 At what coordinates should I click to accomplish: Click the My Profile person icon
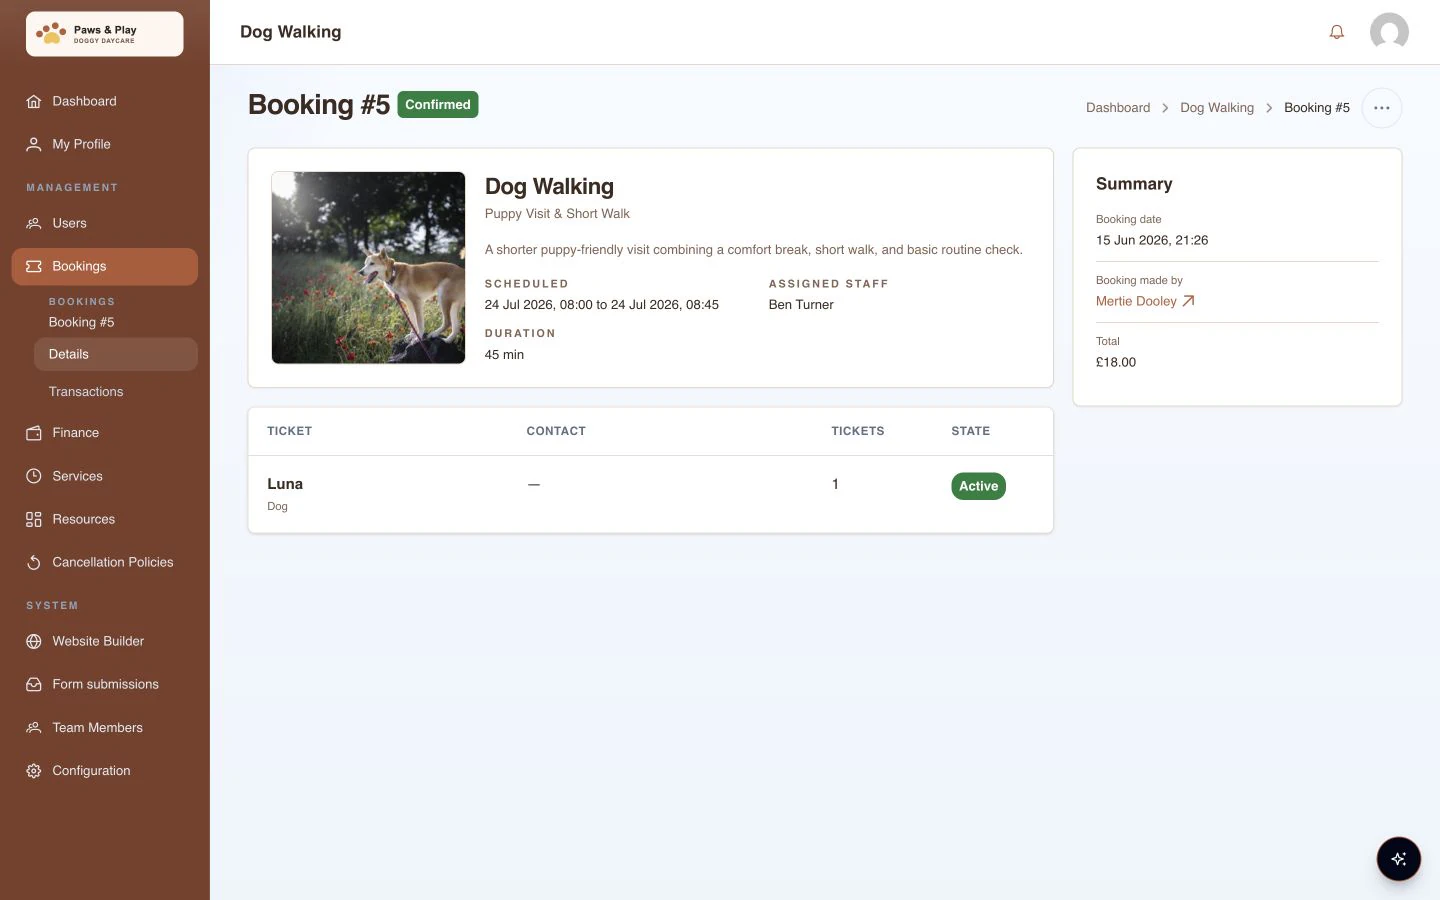coord(34,144)
